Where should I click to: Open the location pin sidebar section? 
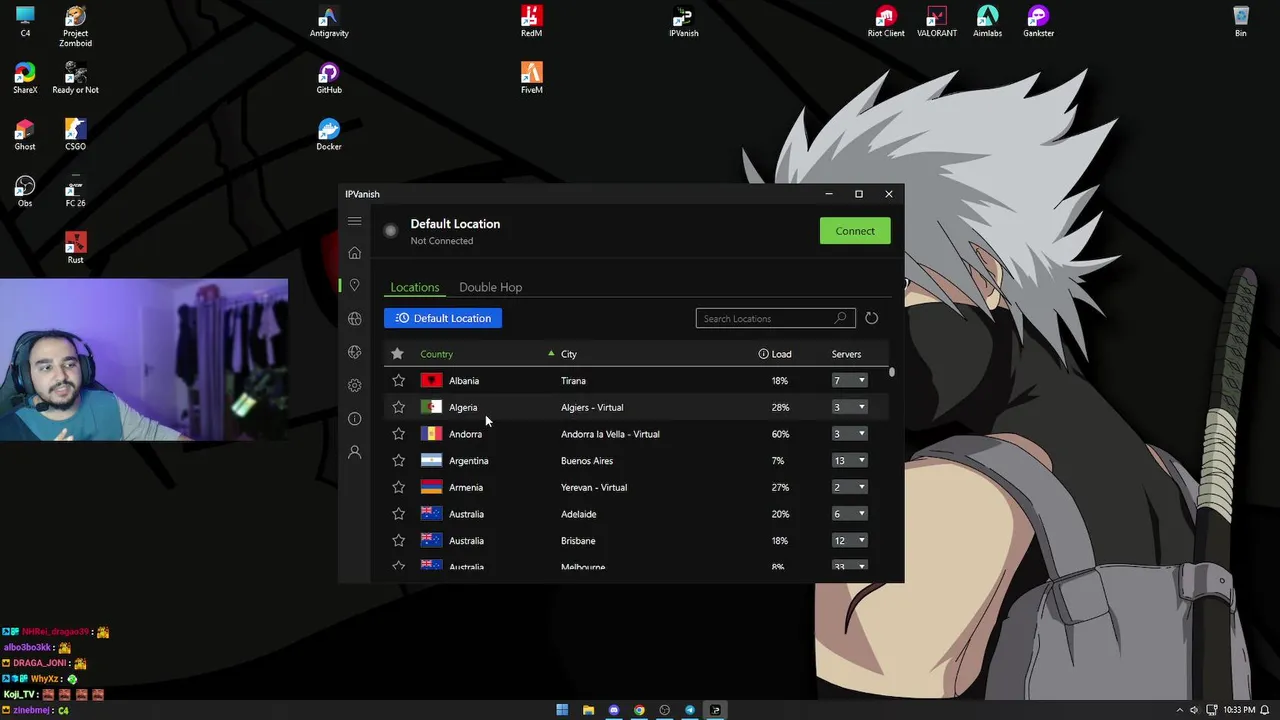pos(354,286)
